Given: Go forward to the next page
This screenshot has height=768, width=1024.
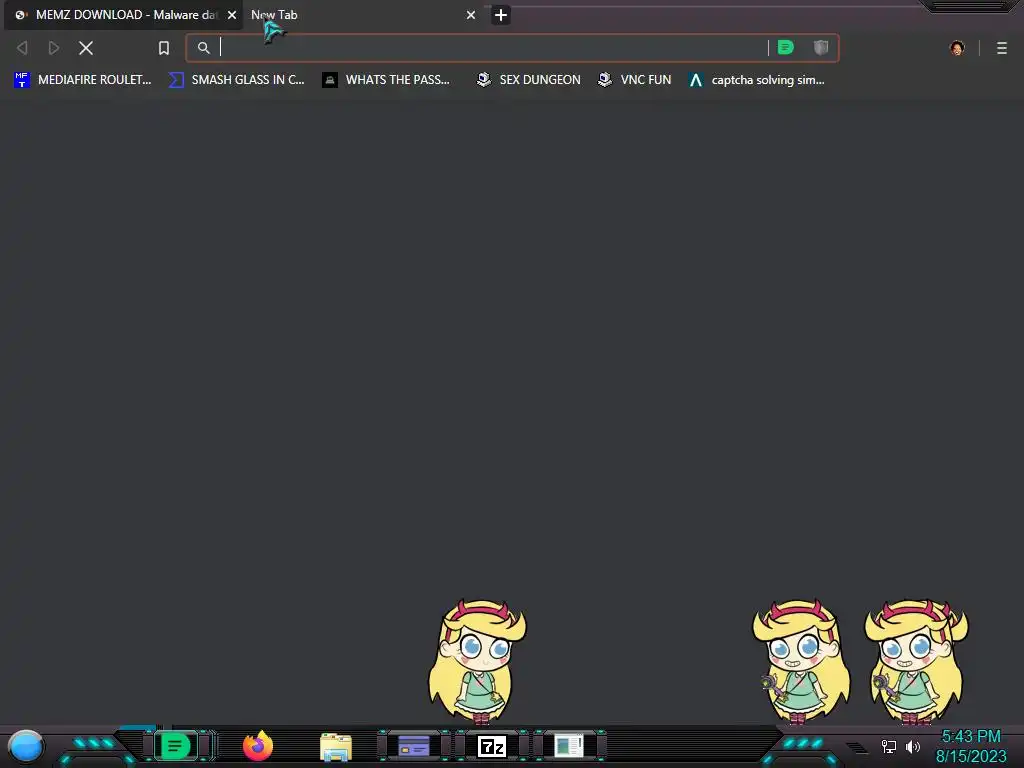Looking at the screenshot, I should 54,48.
